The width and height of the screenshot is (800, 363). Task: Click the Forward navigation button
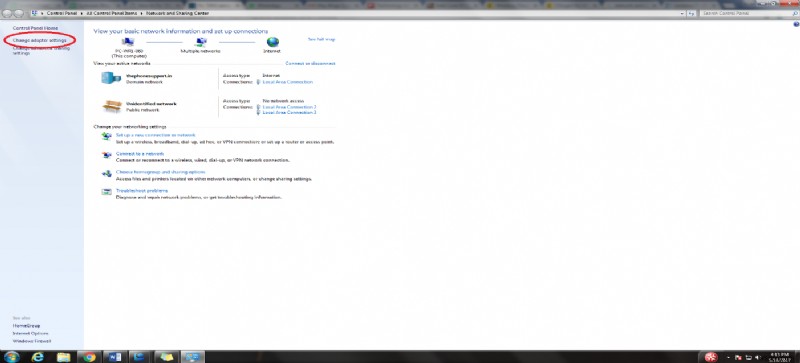tap(18, 13)
